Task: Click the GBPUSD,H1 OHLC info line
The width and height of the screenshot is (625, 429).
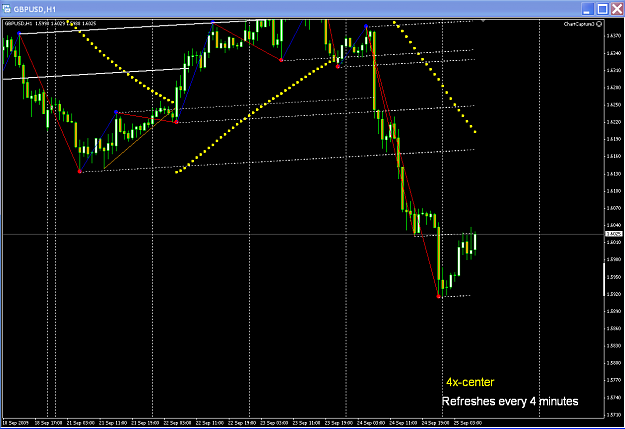Action: (x=50, y=24)
